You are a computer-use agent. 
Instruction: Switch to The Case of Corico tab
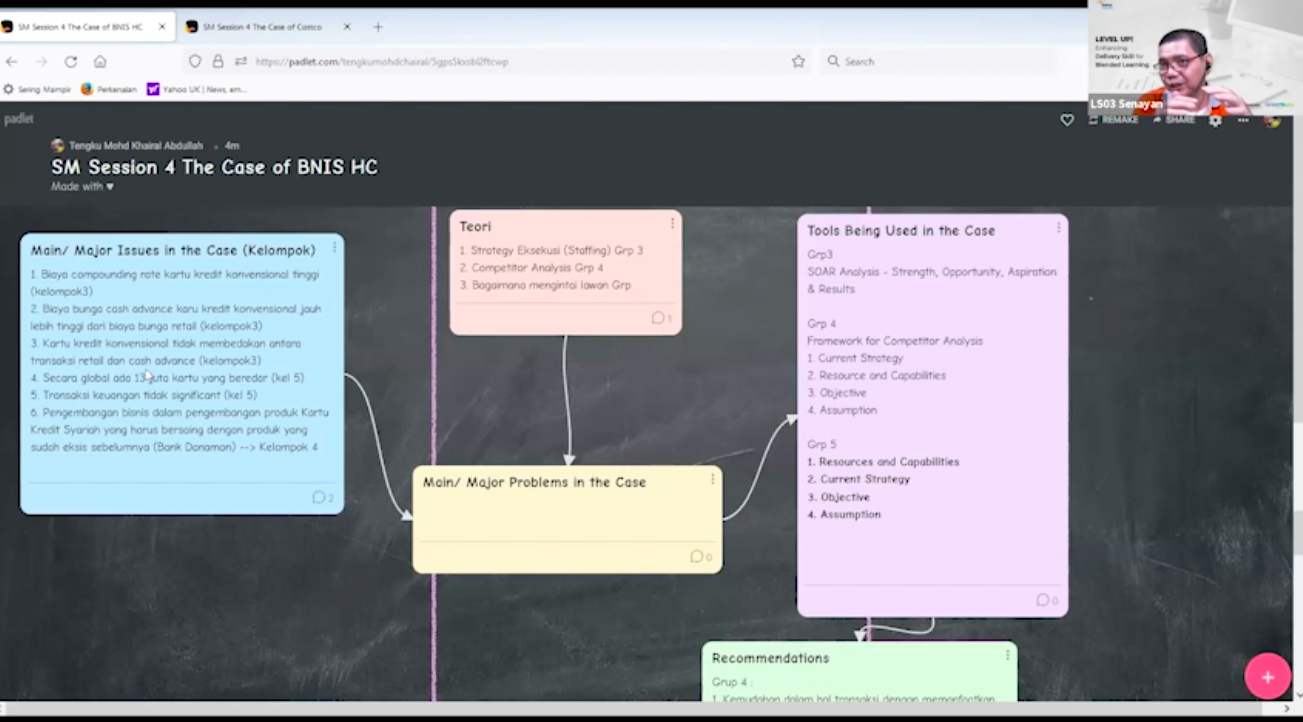[261, 27]
